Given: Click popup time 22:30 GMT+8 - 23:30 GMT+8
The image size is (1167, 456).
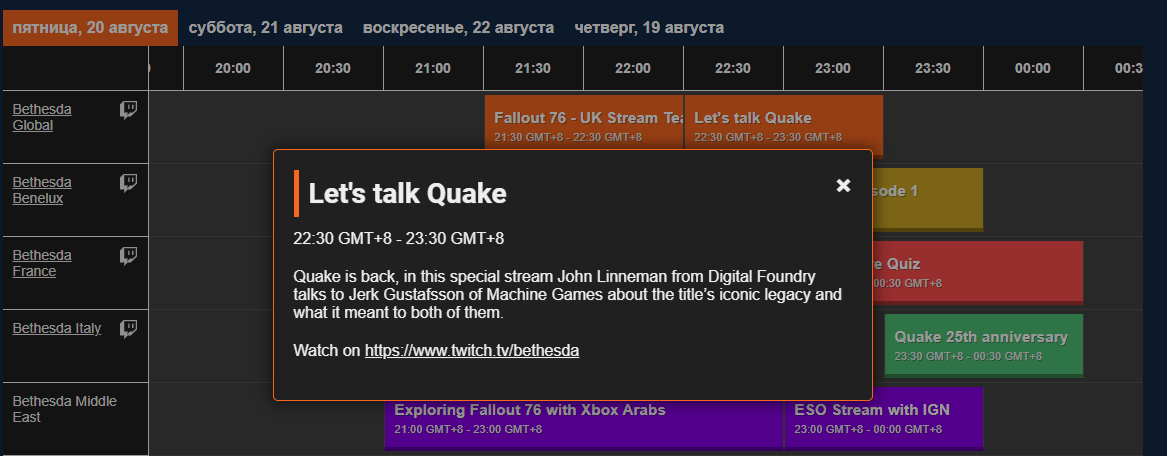Looking at the screenshot, I should [x=399, y=239].
